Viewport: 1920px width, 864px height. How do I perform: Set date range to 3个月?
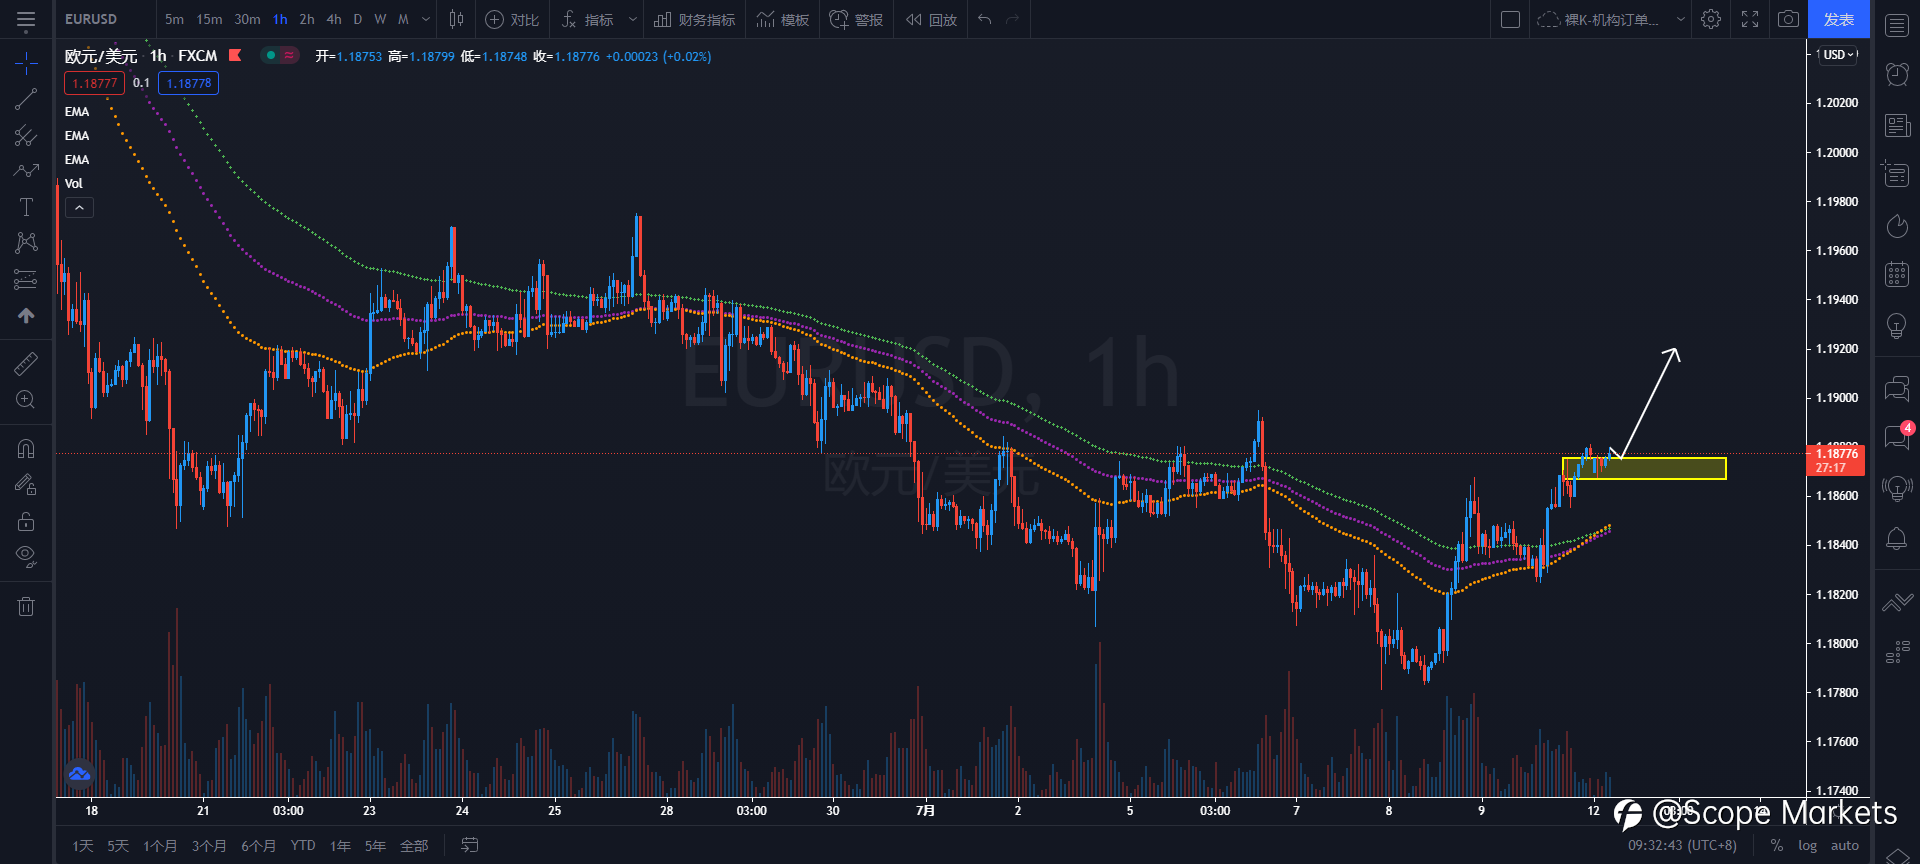(x=209, y=846)
